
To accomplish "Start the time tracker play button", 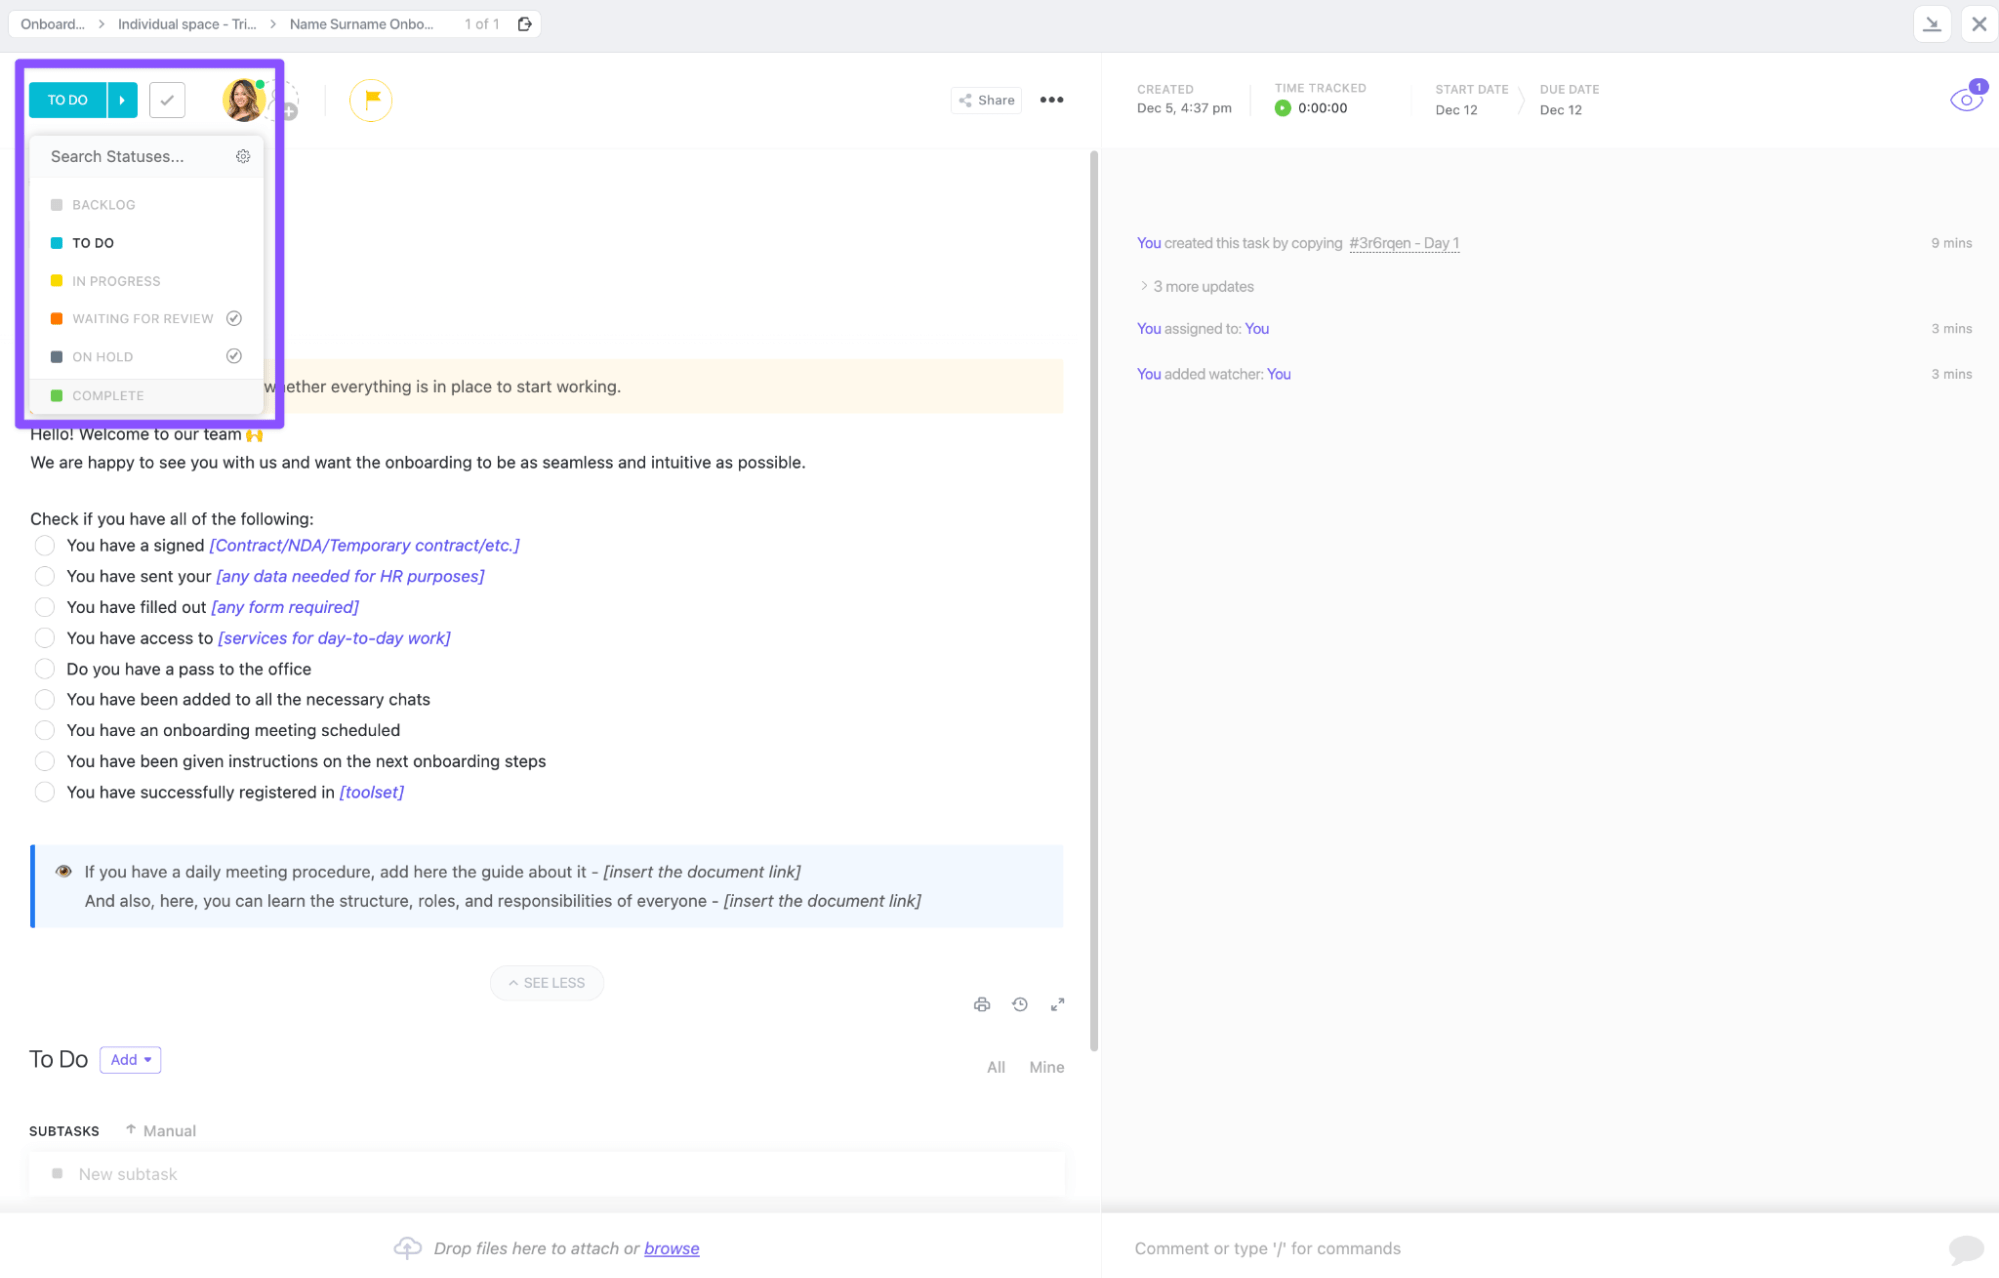I will (1282, 108).
